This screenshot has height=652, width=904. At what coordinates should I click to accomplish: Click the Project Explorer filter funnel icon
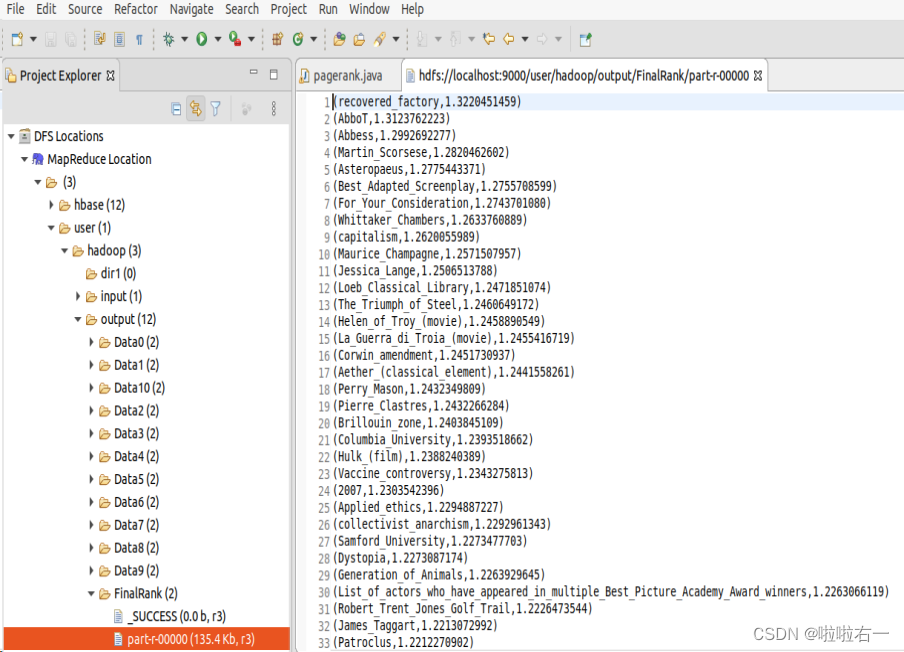tap(216, 108)
